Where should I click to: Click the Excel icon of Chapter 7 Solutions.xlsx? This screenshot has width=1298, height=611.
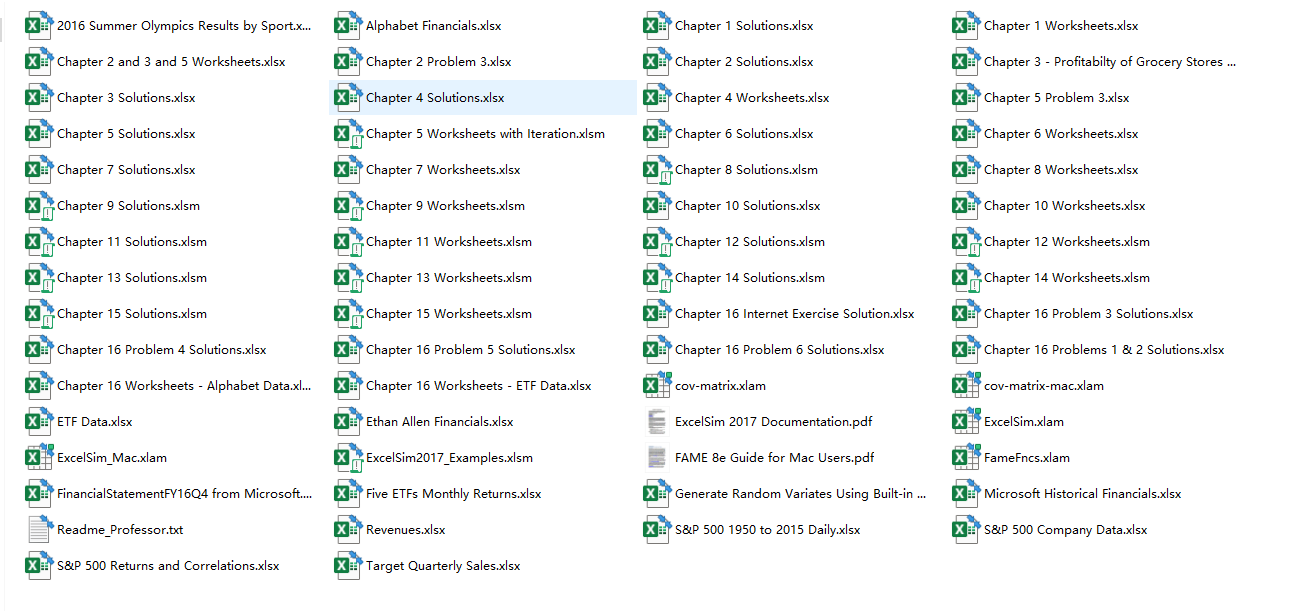(39, 170)
